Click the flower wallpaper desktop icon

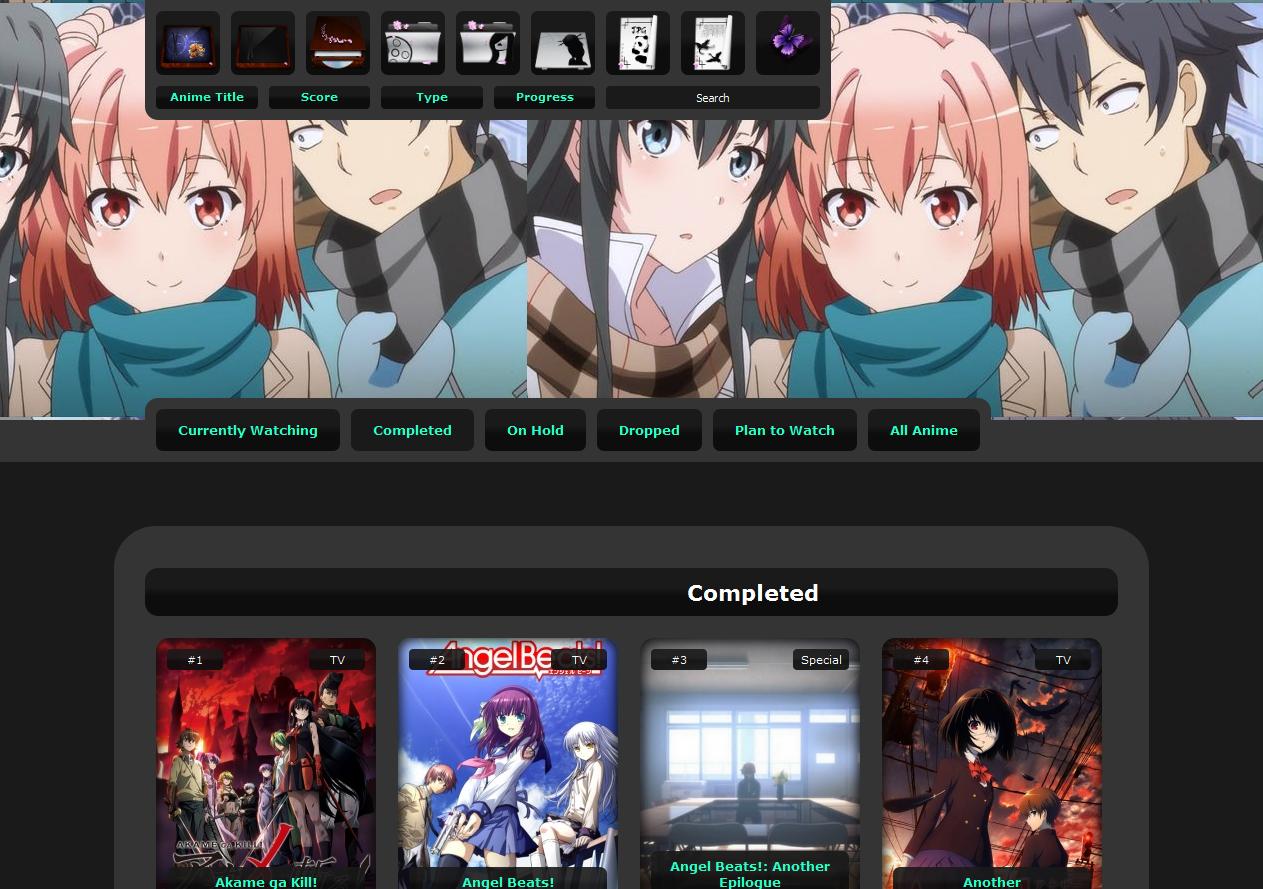188,43
